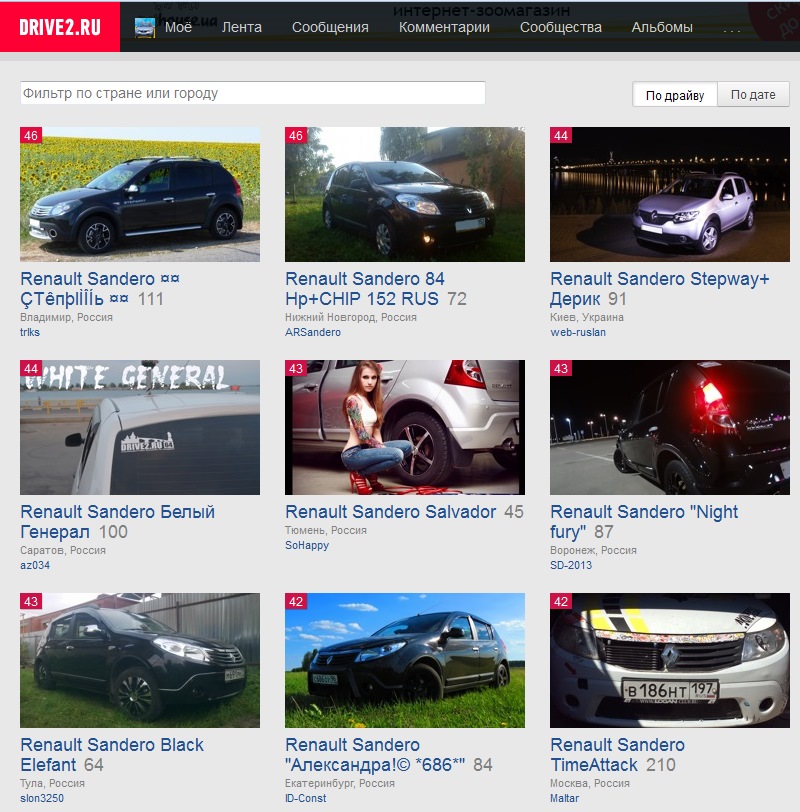Open Renault Sandero Salvador title
This screenshot has height=812, width=800.
[x=391, y=512]
